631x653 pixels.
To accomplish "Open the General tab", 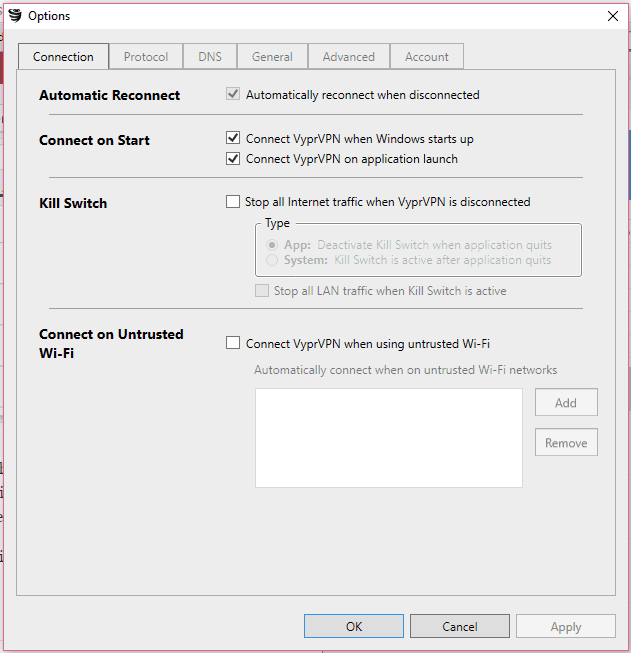I will (x=272, y=57).
